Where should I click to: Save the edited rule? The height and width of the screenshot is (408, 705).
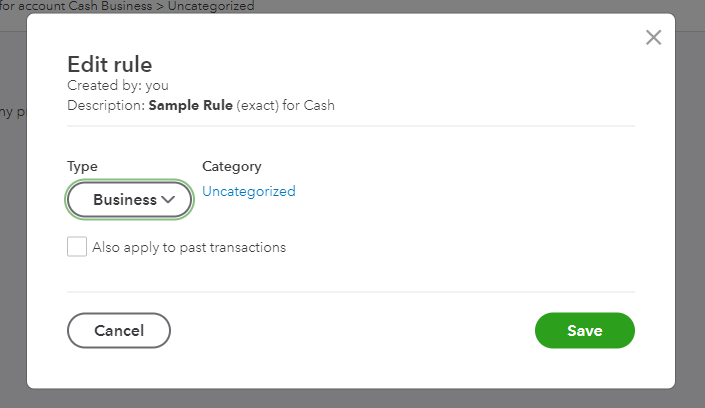(x=584, y=330)
